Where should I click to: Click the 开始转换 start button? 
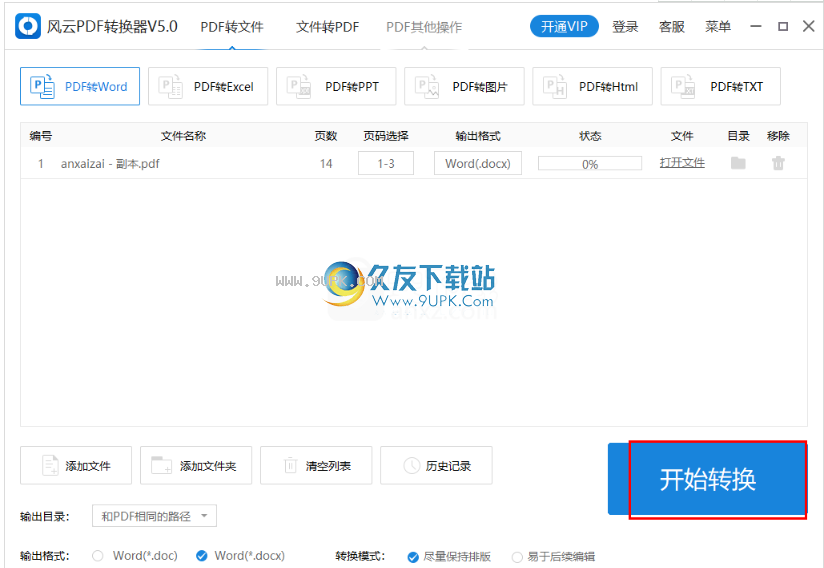point(707,479)
